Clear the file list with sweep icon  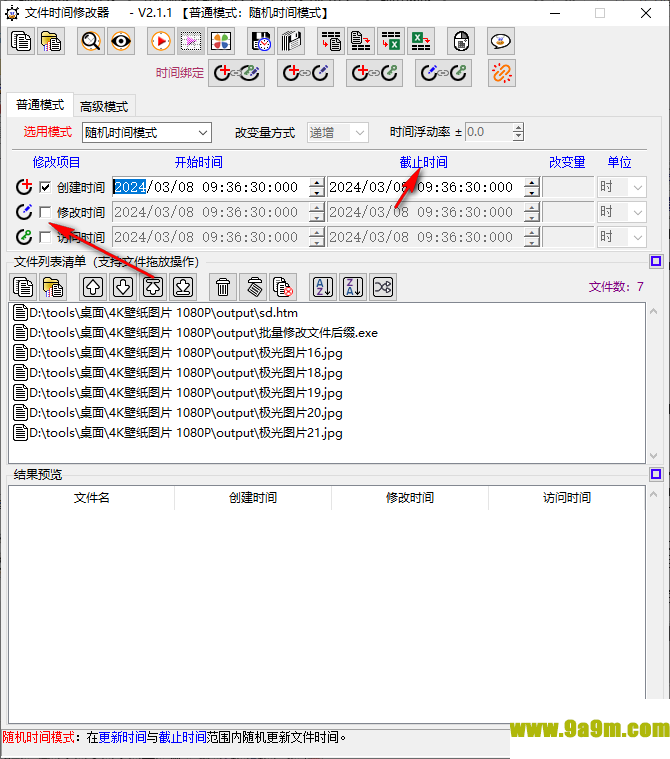pyautogui.click(x=253, y=287)
